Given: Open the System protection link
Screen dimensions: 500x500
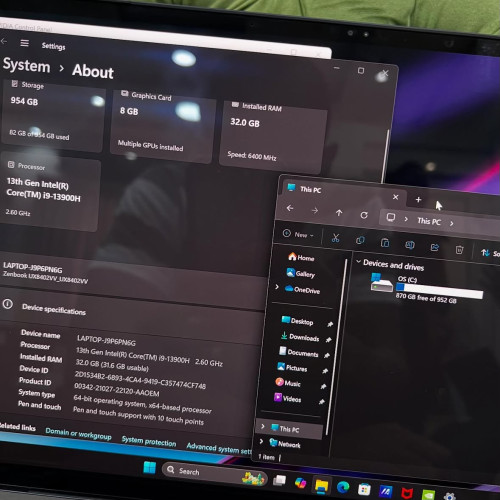Looking at the screenshot, I should [x=149, y=441].
